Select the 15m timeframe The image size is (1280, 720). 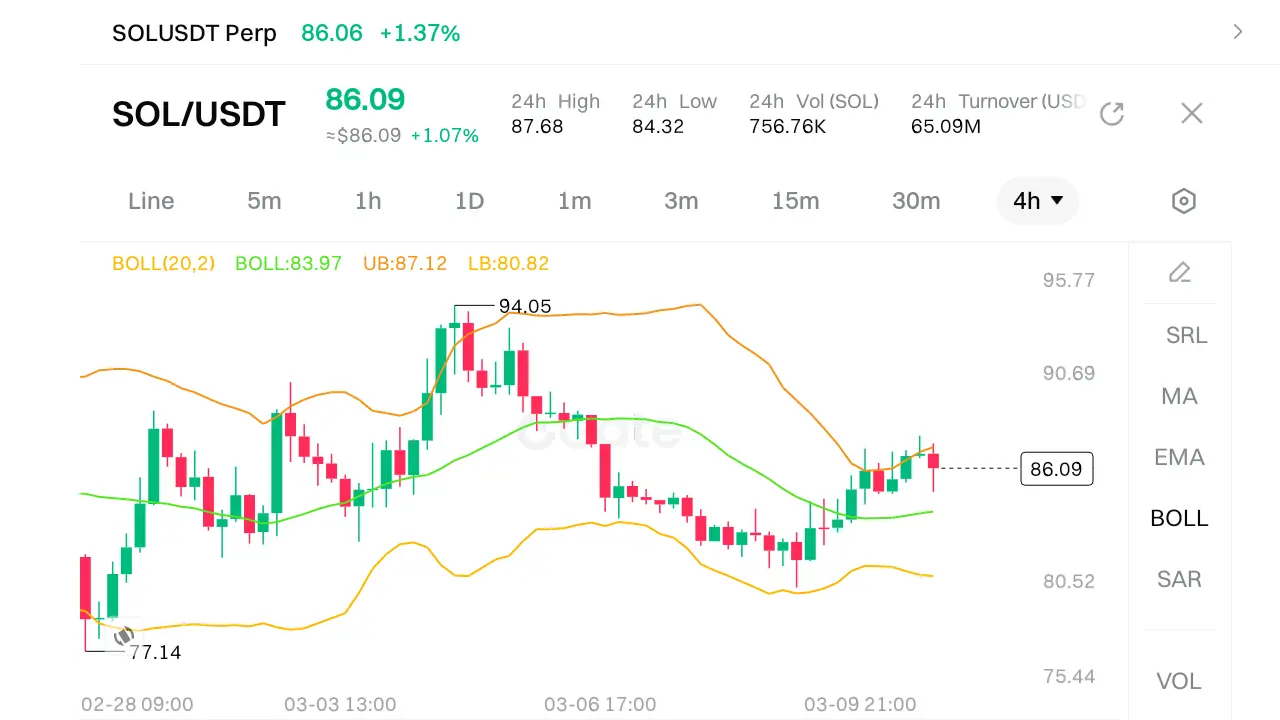click(x=795, y=201)
